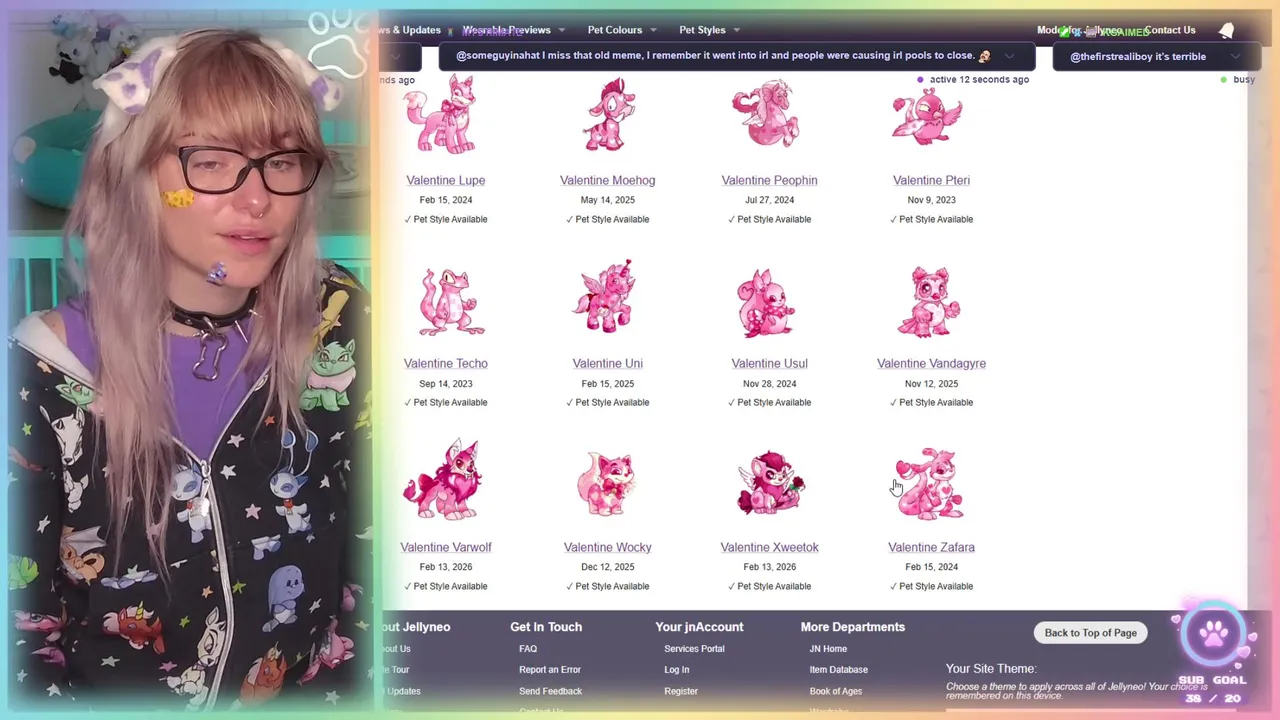This screenshot has height=720, width=1280.
Task: Click the Valentine Zafara pet image
Action: pyautogui.click(x=930, y=484)
